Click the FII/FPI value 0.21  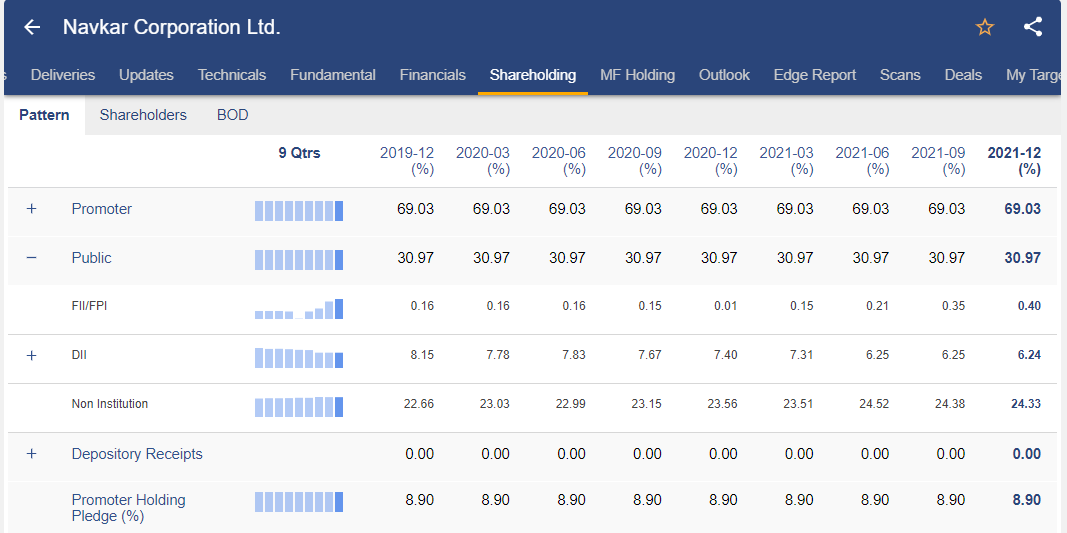click(878, 306)
